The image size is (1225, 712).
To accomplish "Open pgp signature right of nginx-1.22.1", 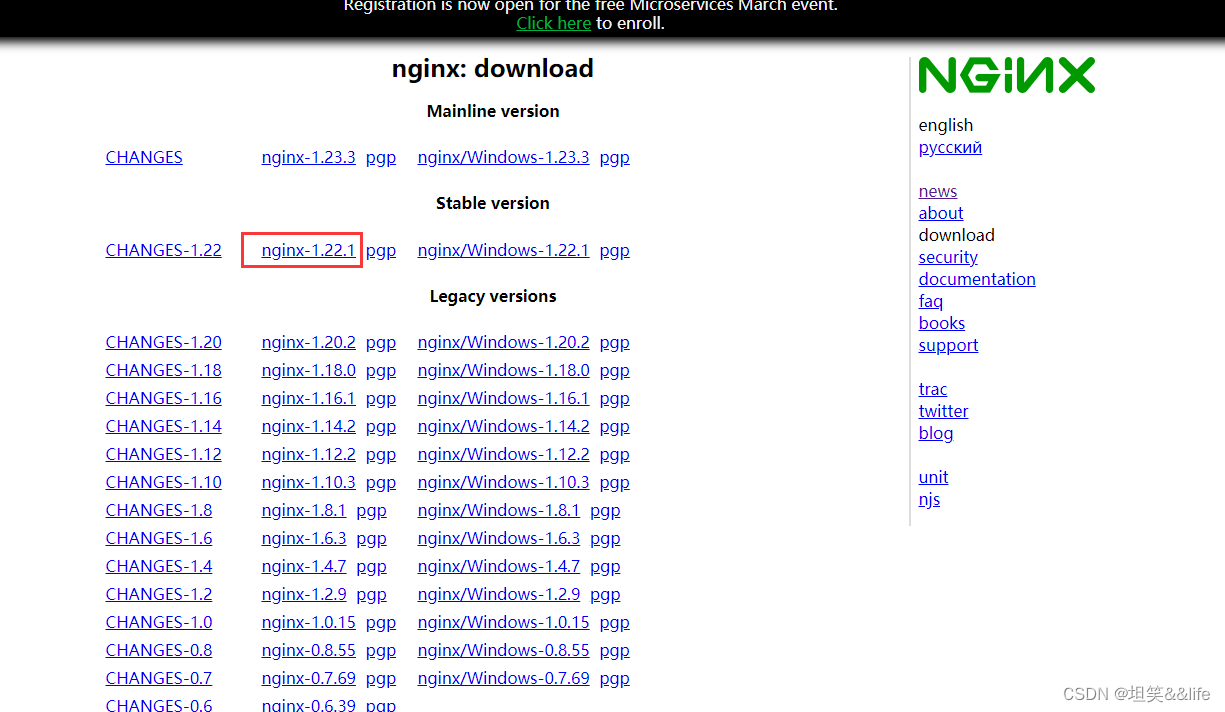I will tap(381, 250).
